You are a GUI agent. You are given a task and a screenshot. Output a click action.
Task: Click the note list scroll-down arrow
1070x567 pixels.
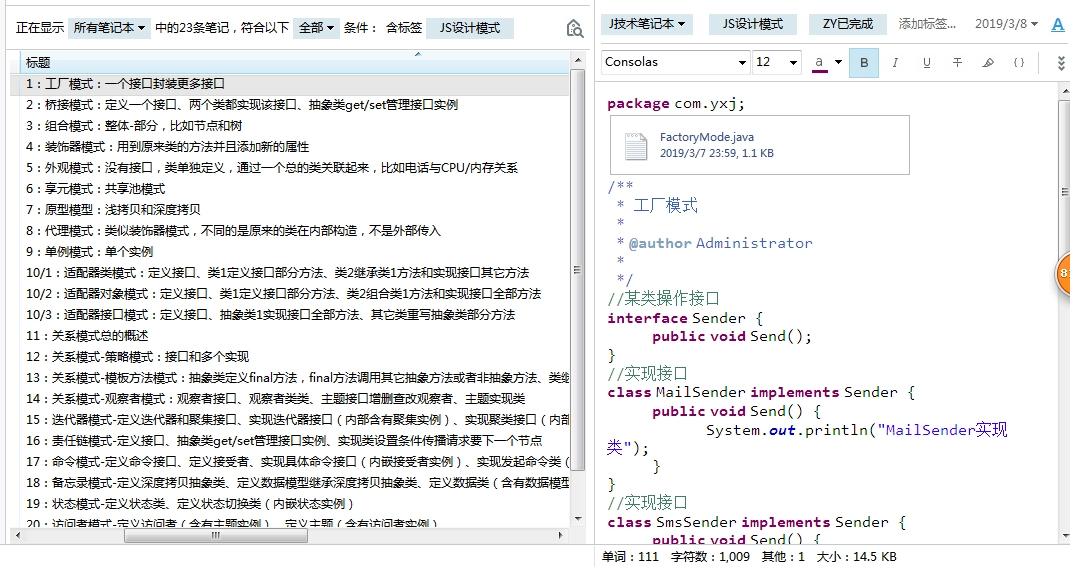[577, 520]
